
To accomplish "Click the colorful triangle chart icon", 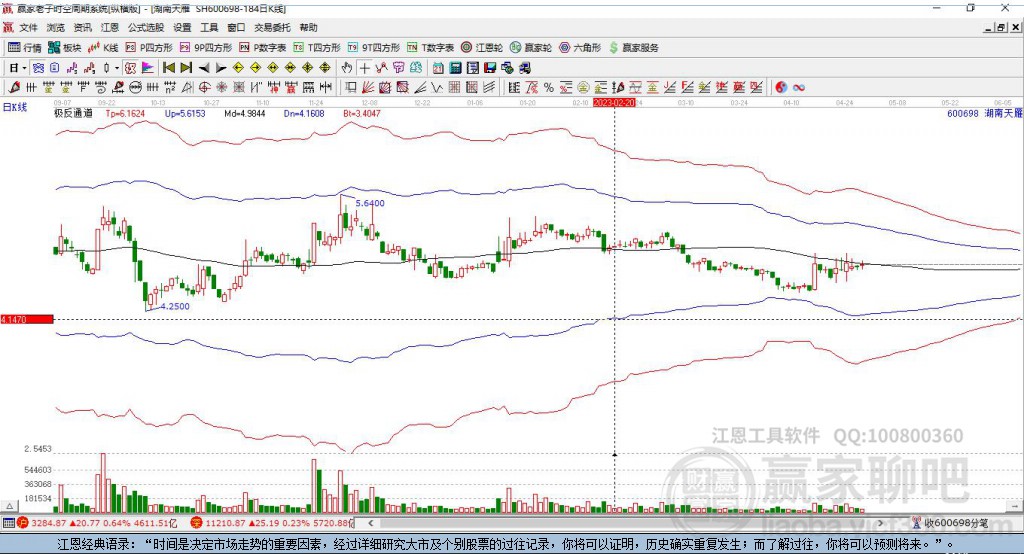I will pos(148,68).
